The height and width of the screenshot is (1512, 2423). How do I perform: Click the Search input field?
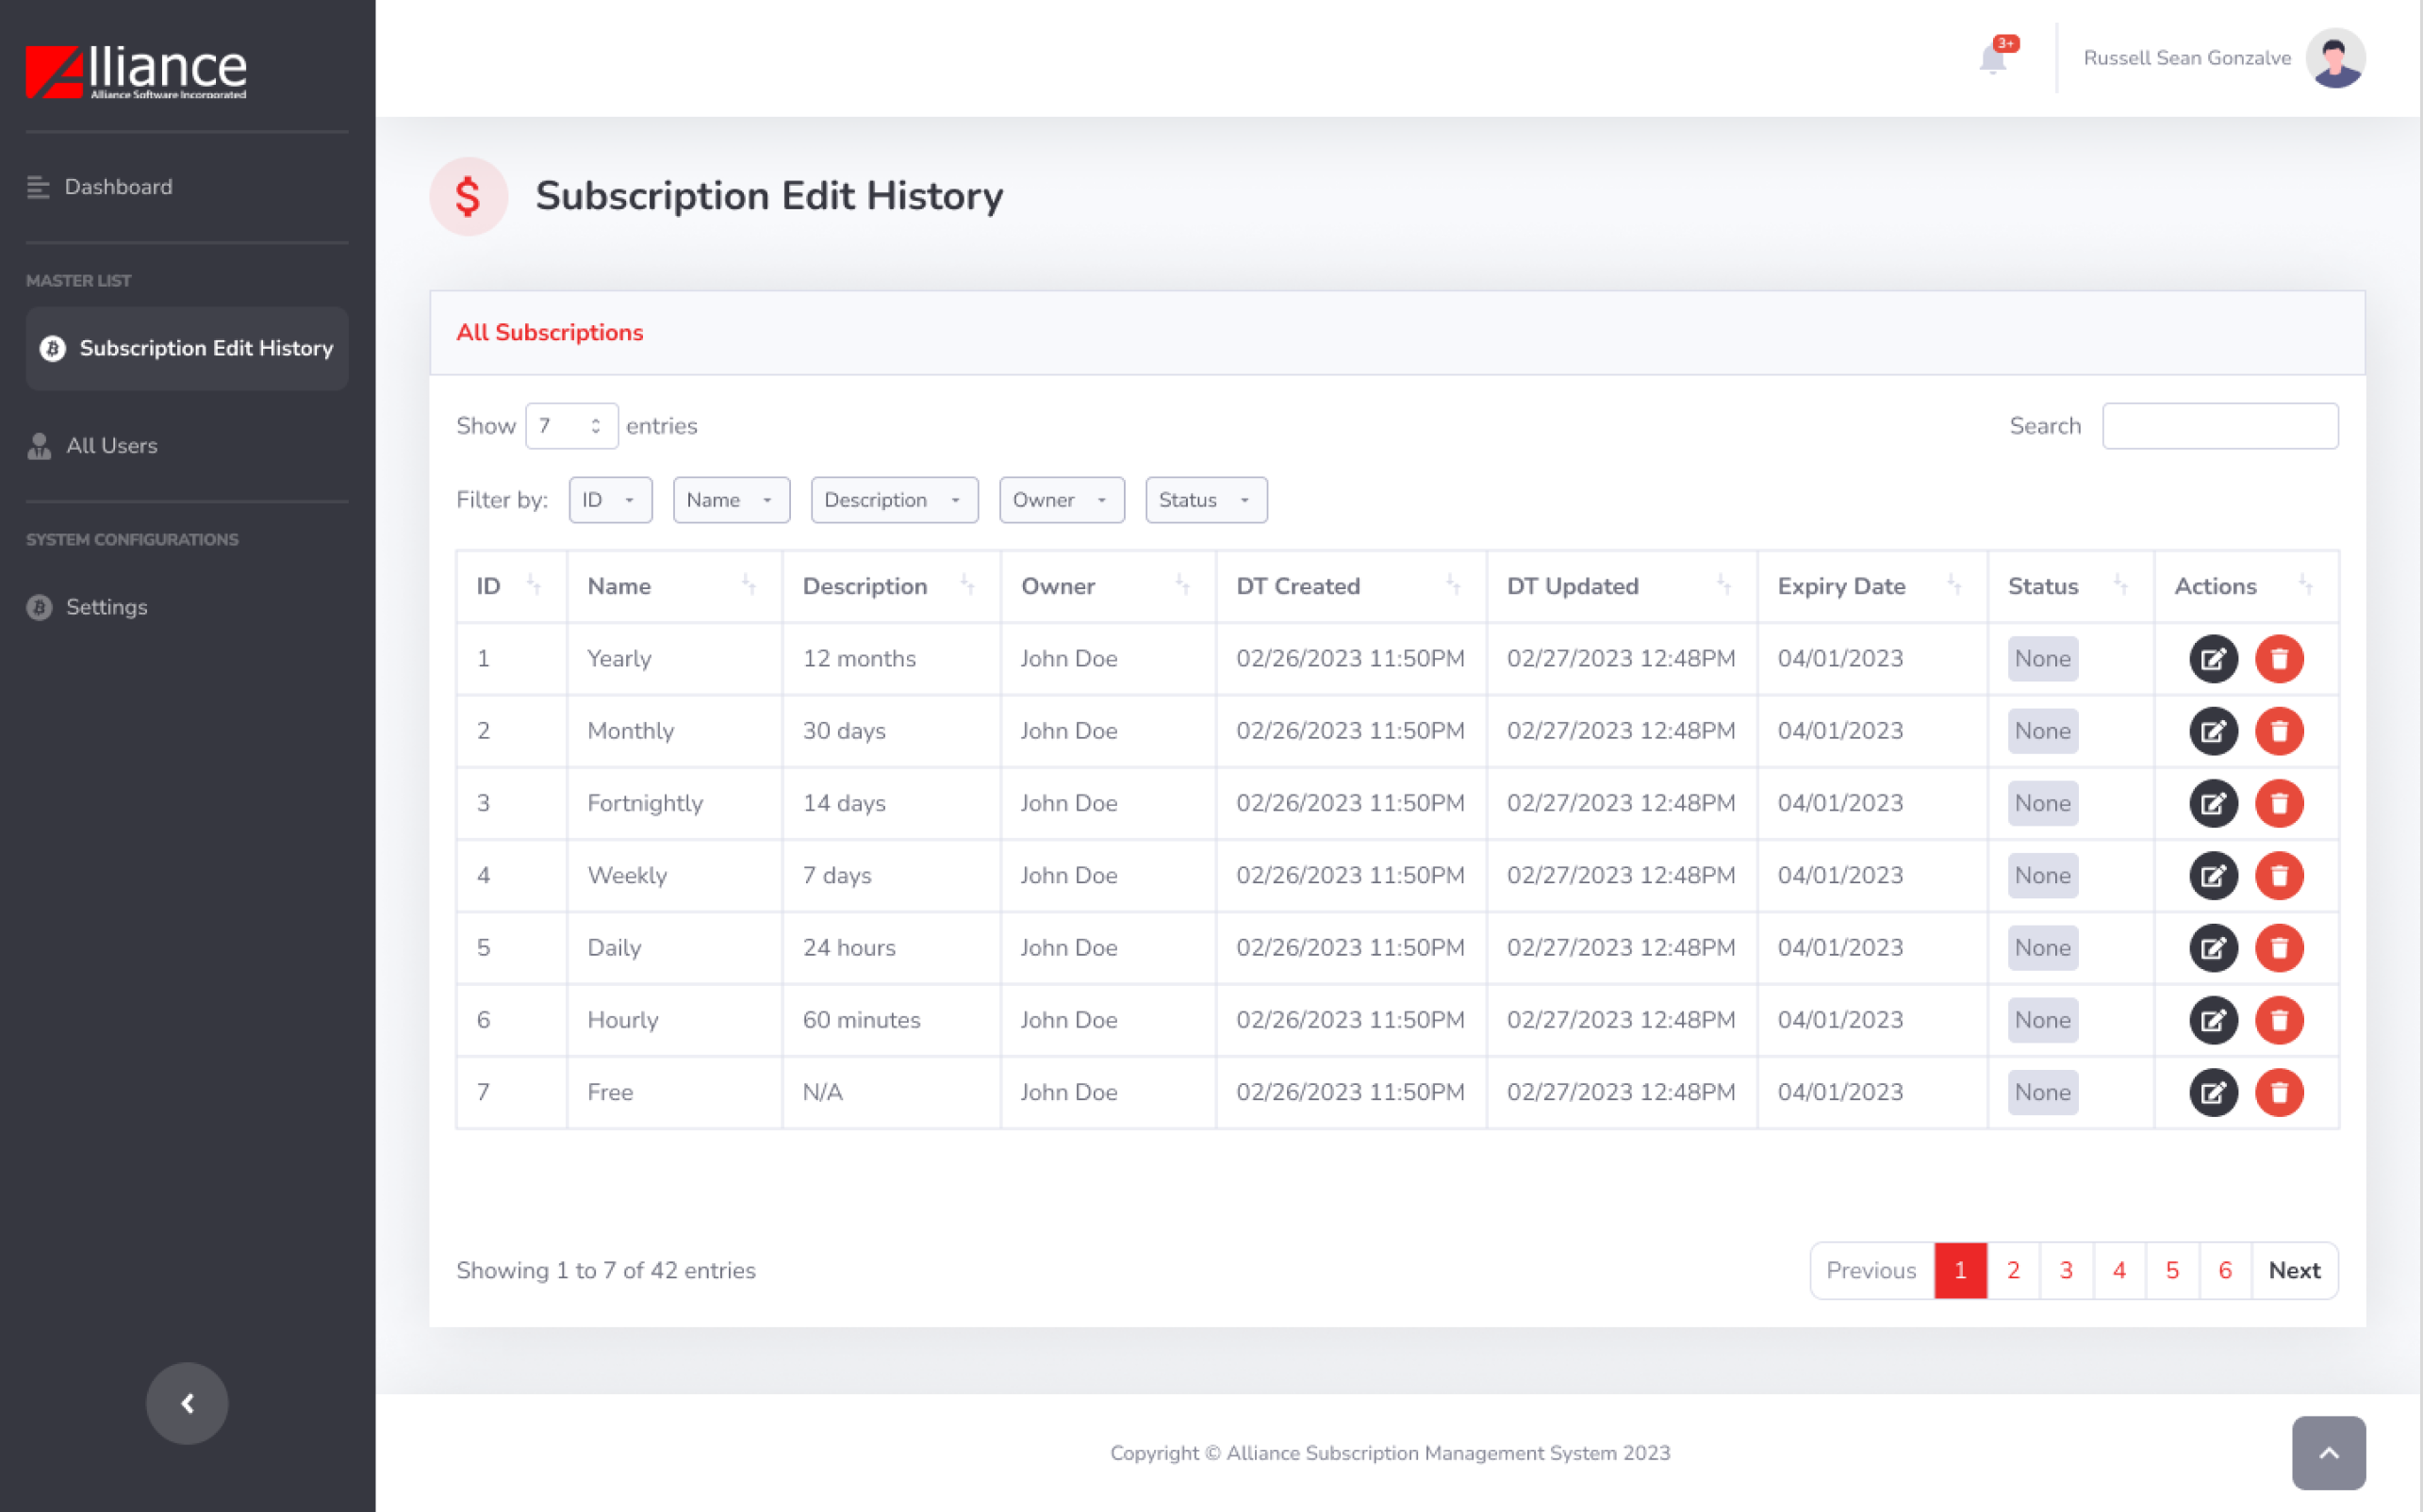pos(2219,426)
